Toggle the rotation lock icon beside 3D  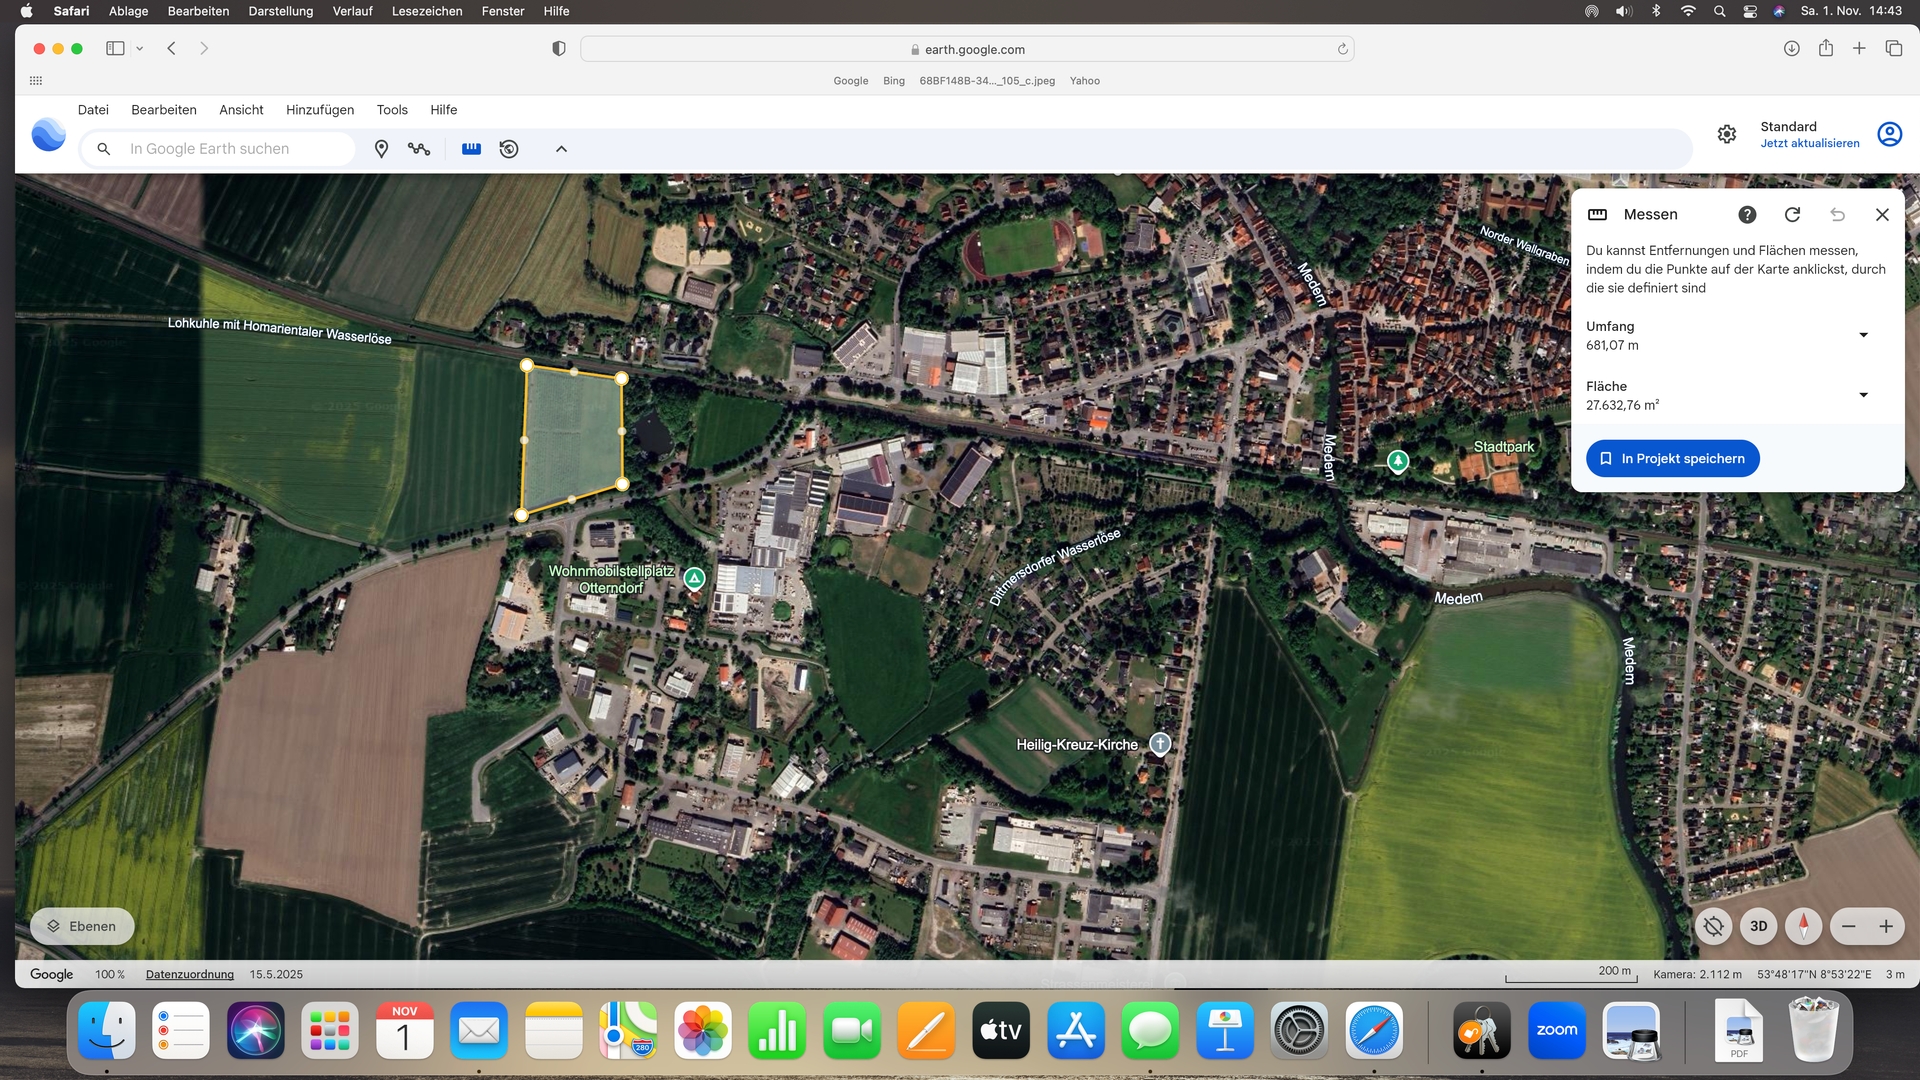tap(1713, 926)
